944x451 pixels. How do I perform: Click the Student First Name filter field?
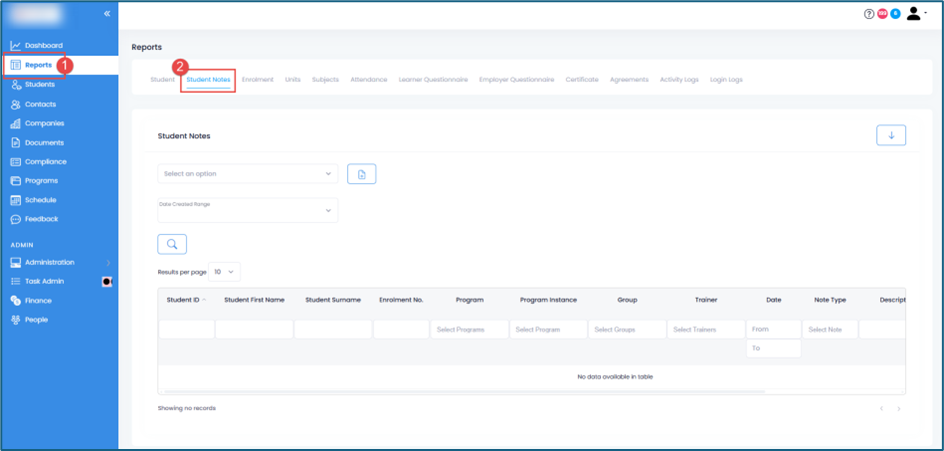point(254,330)
